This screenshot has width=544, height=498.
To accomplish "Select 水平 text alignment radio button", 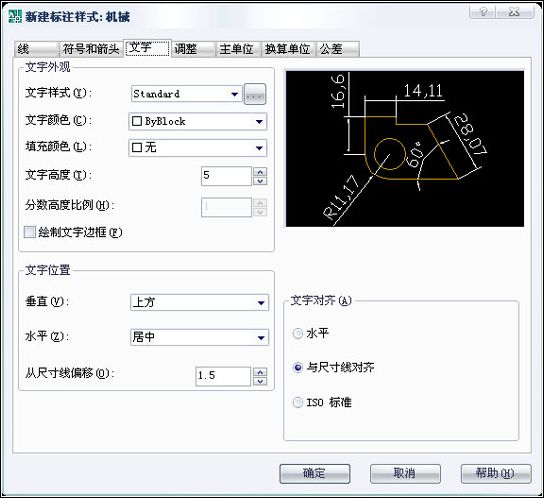I will [x=298, y=334].
